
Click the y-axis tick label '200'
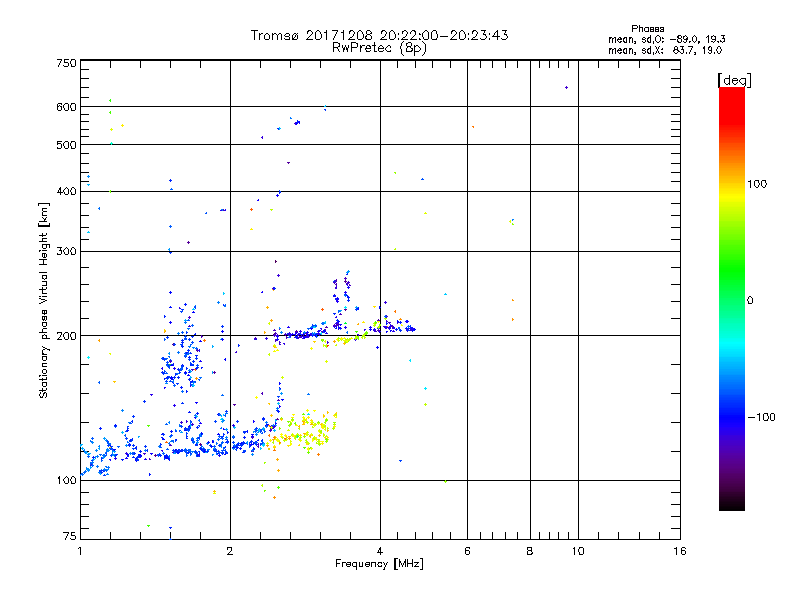click(x=66, y=336)
